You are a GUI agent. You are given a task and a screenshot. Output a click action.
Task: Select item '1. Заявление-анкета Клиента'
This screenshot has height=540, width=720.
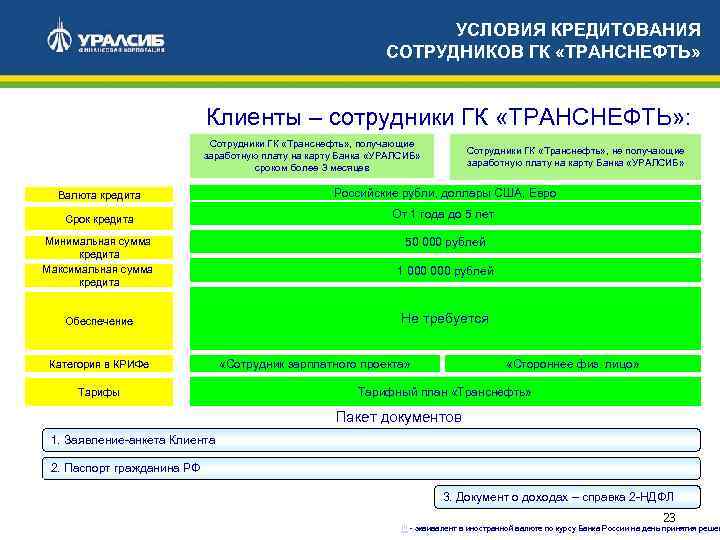click(x=371, y=440)
